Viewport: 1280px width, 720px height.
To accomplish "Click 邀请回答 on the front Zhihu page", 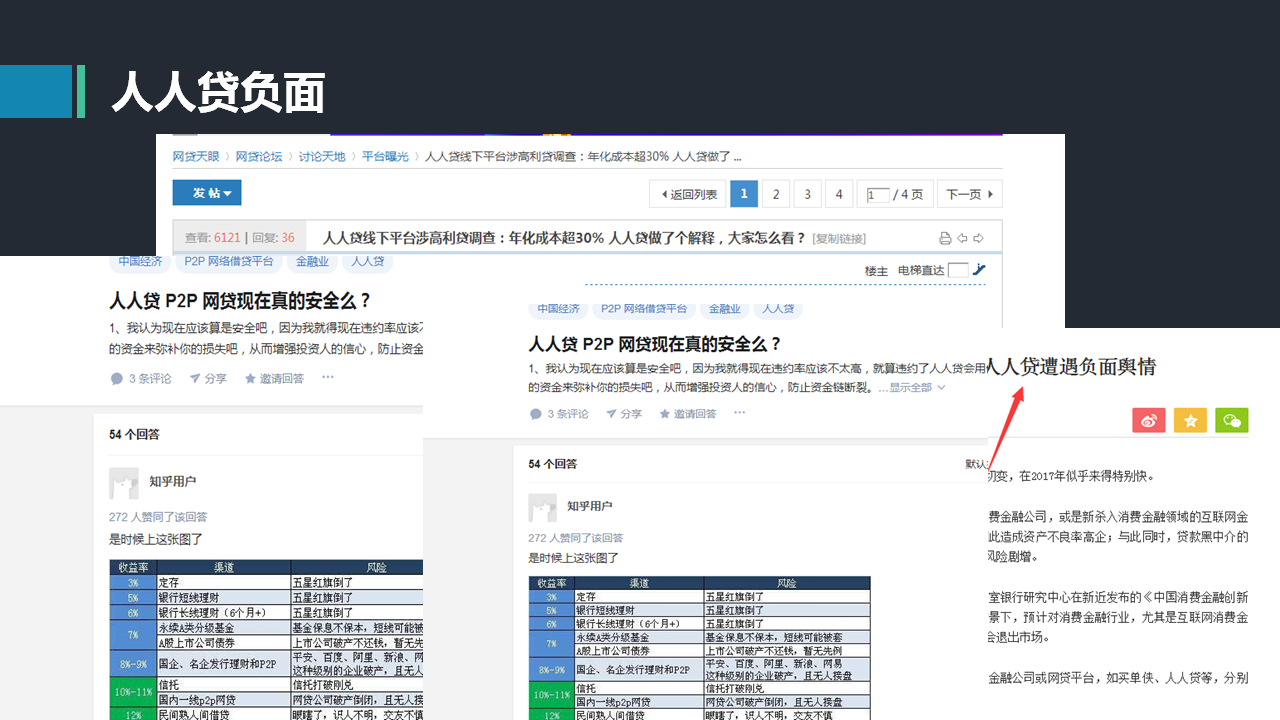I will pos(687,414).
